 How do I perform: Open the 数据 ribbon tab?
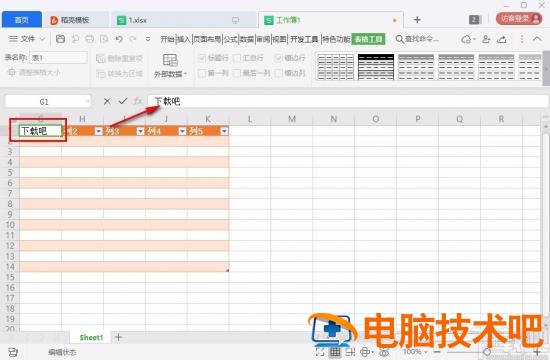click(x=247, y=39)
